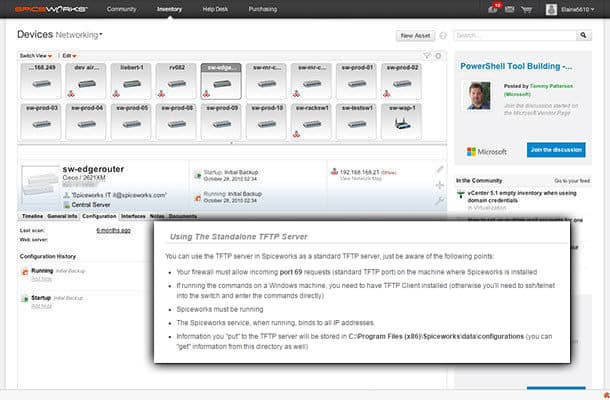Viewport: 610px width, 400px height.
Task: Click the Running backup icon in Configuration History
Action: [25, 272]
